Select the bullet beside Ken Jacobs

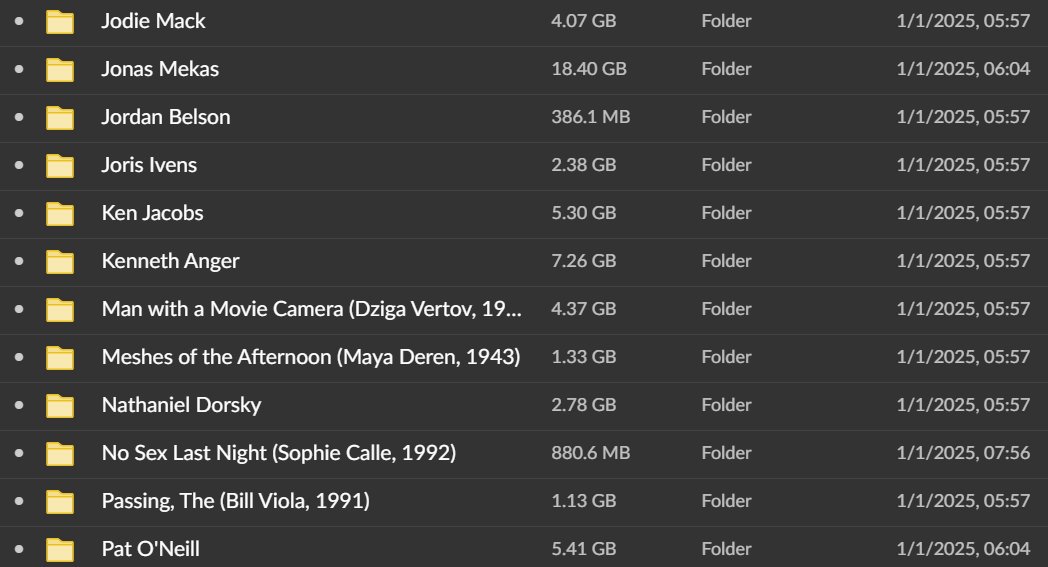point(19,213)
